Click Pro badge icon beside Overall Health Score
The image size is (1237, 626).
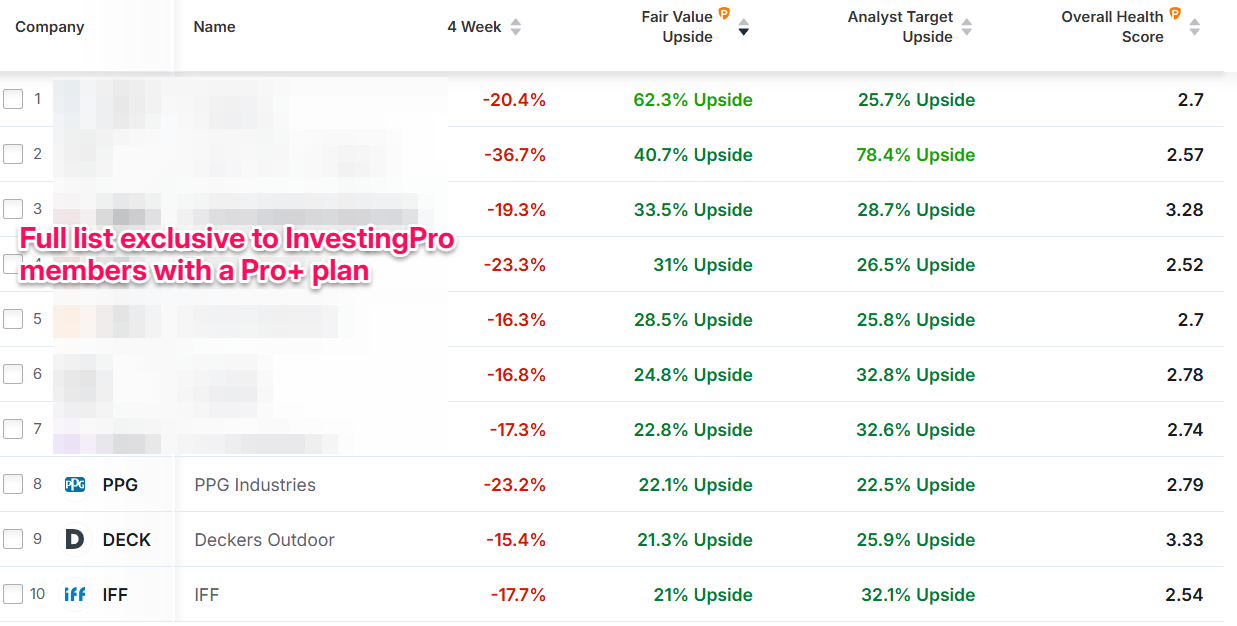coord(1175,14)
